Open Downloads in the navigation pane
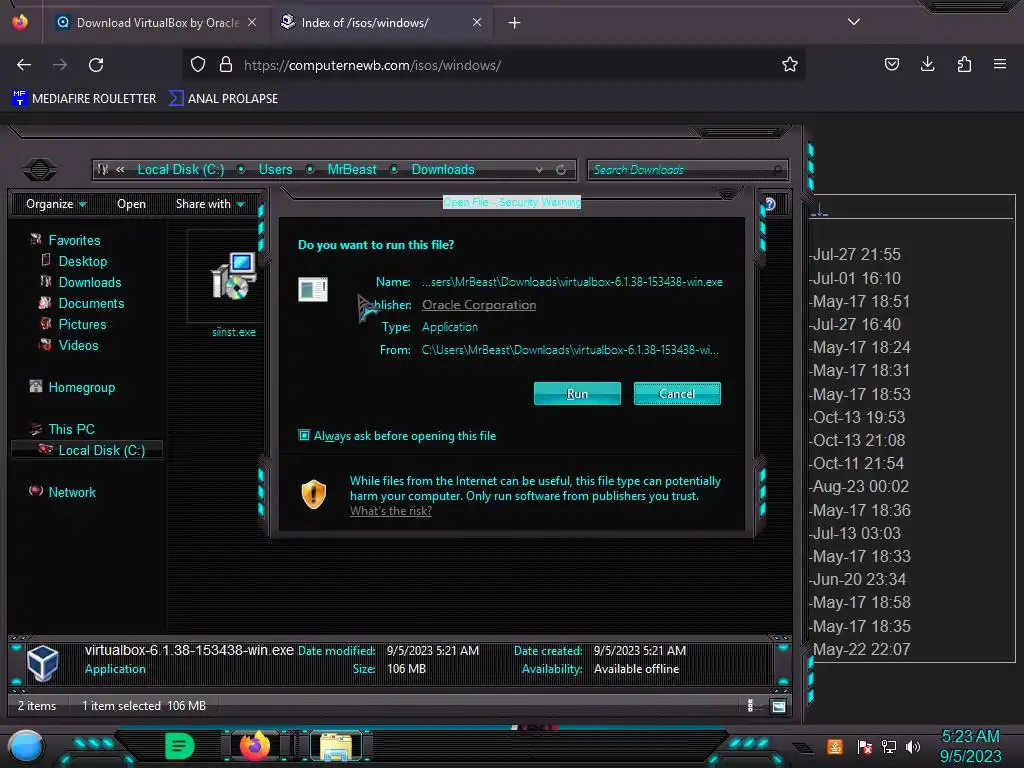Image resolution: width=1024 pixels, height=768 pixels. 90,282
